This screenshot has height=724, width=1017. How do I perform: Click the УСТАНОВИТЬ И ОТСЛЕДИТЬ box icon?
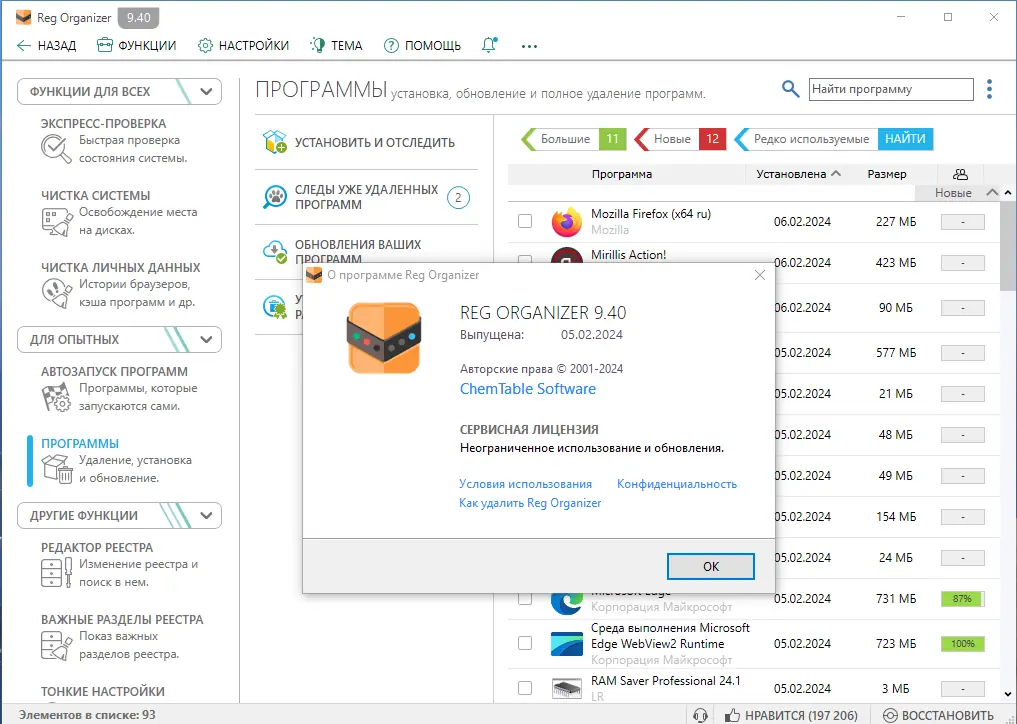coord(275,142)
